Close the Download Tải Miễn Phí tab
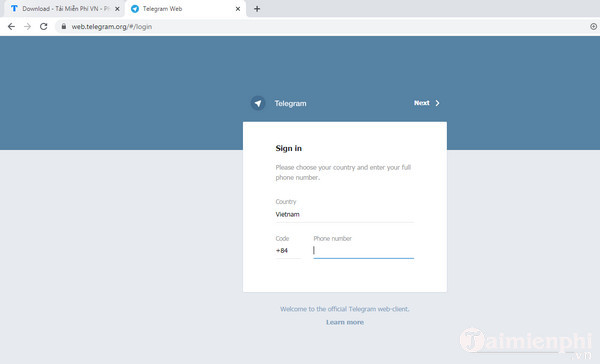Screen dimensions: 600x364 click(x=117, y=9)
